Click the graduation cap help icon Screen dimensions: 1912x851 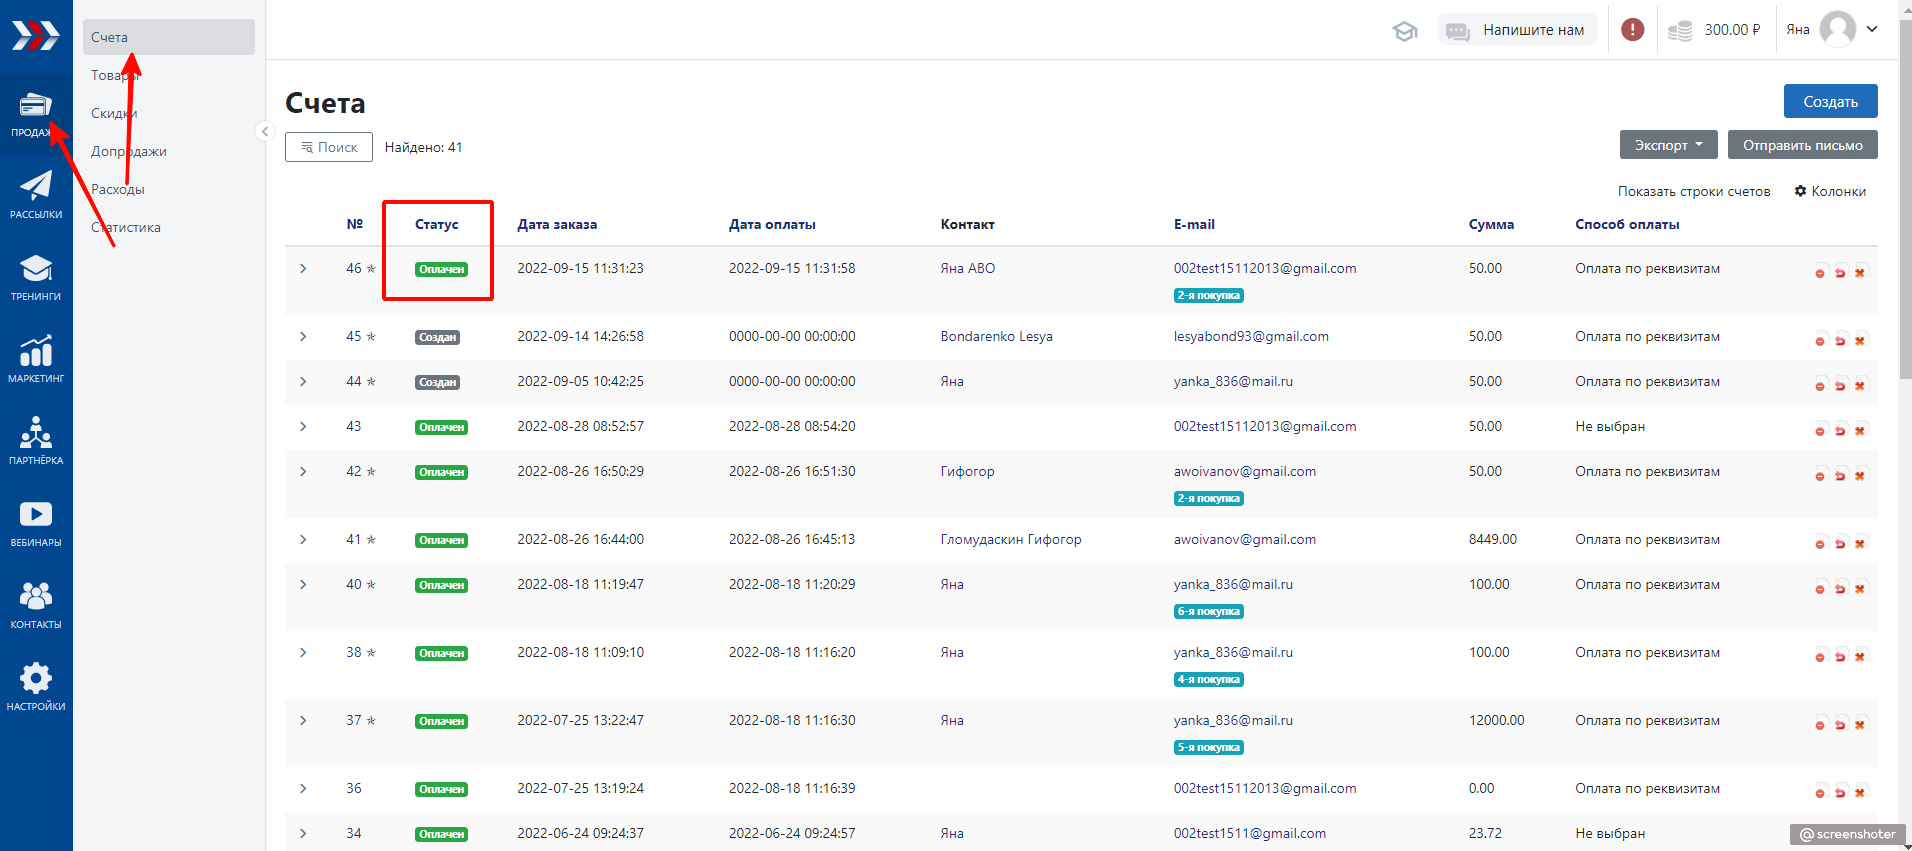1405,31
